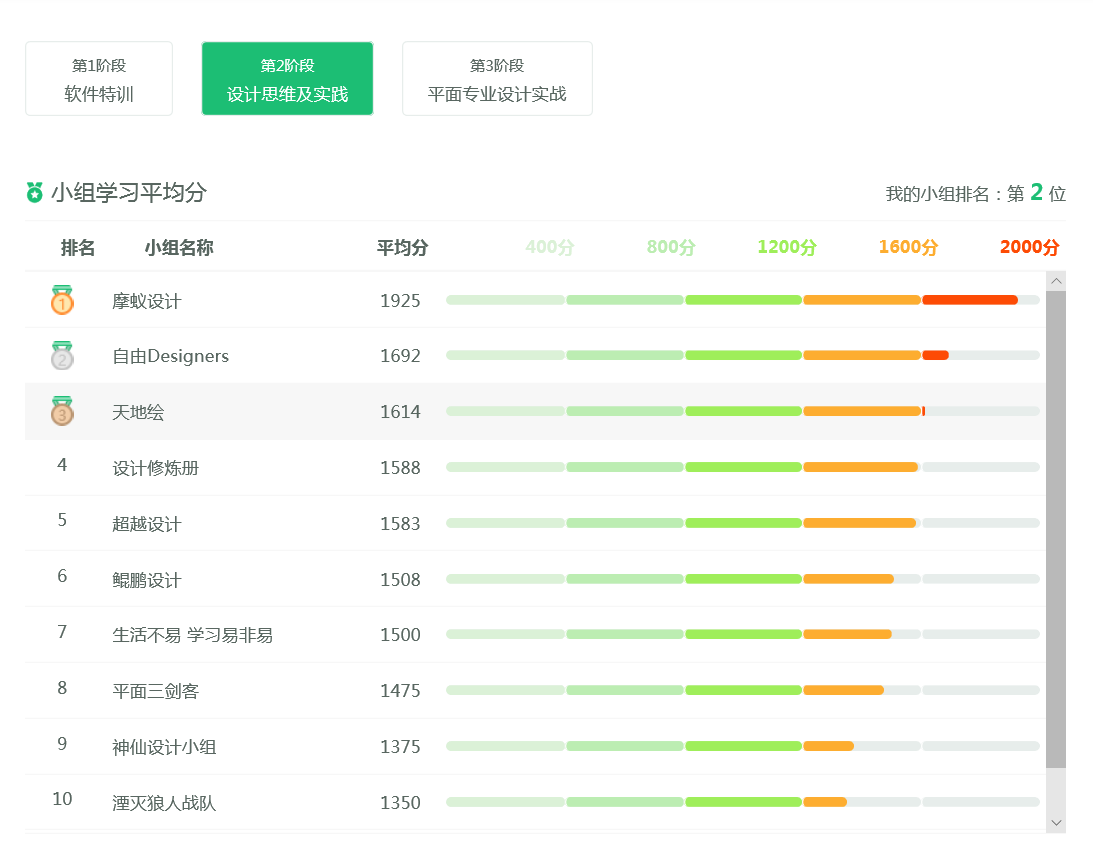Viewport: 1093px width, 848px height.
Task: Click the 排名 column header
Action: 78,248
